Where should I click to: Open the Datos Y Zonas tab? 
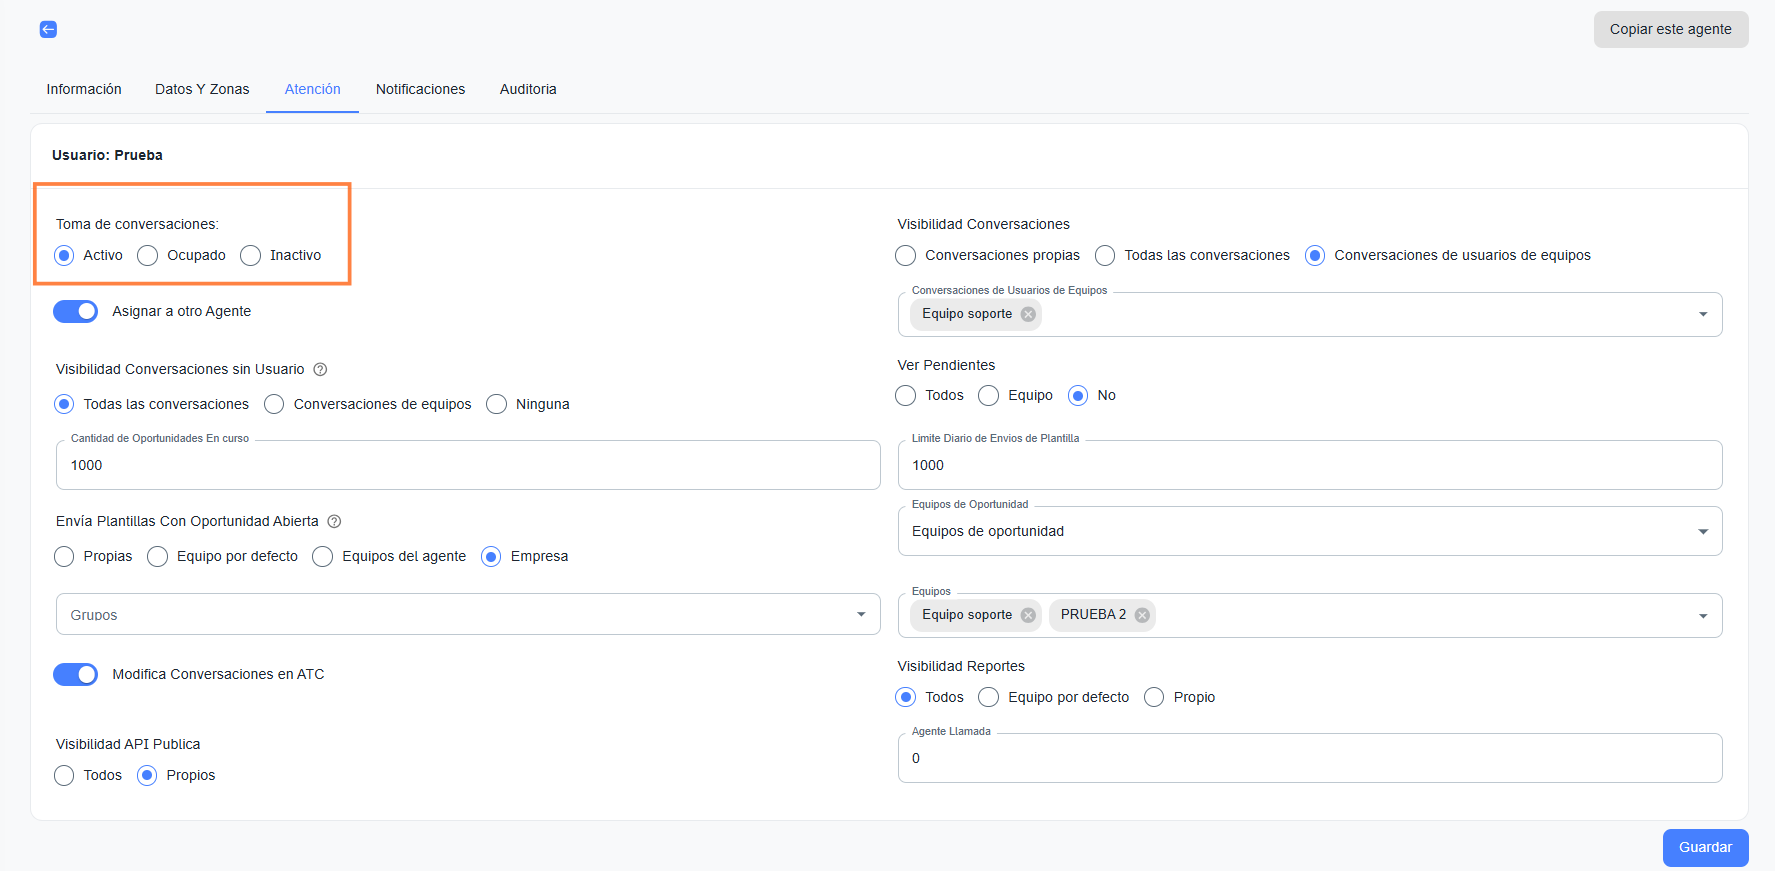click(x=202, y=89)
